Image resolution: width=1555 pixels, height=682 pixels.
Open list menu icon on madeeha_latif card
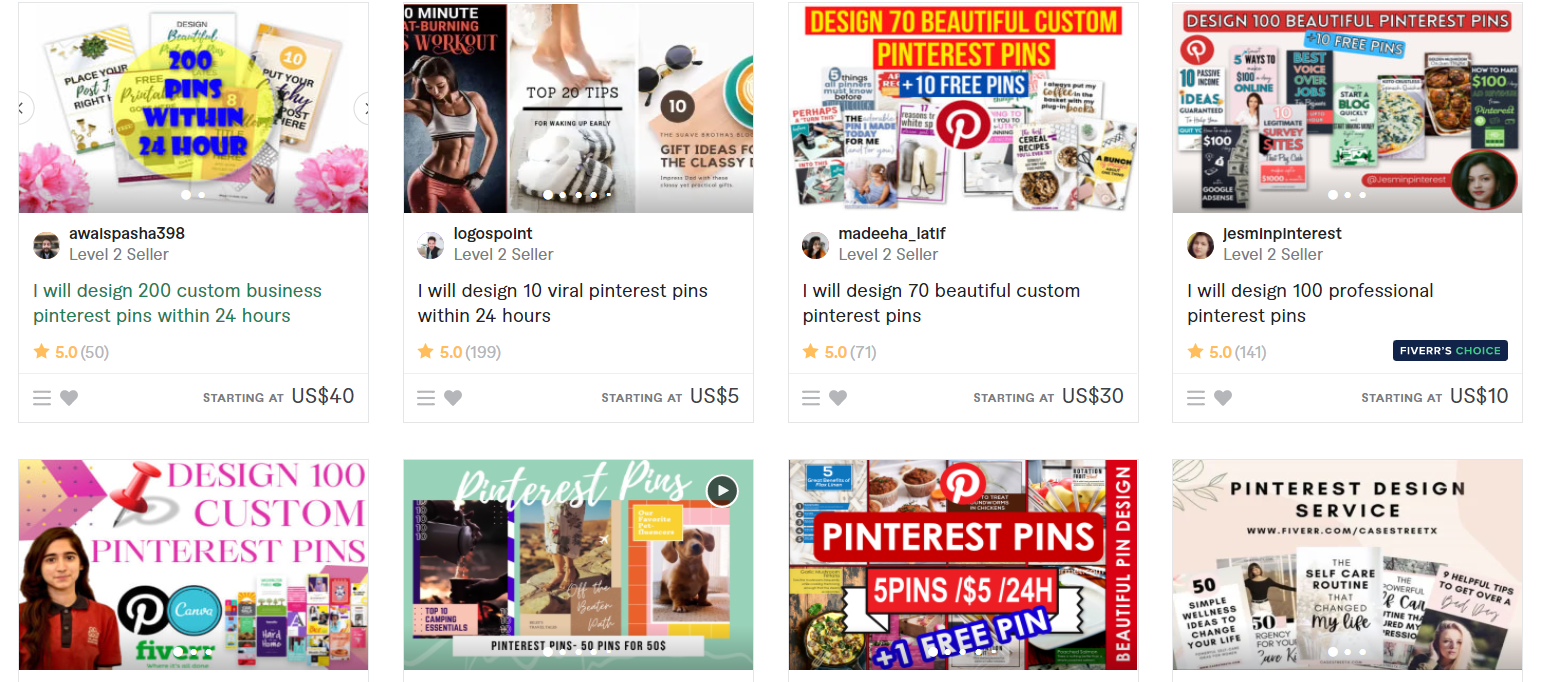pyautogui.click(x=811, y=398)
